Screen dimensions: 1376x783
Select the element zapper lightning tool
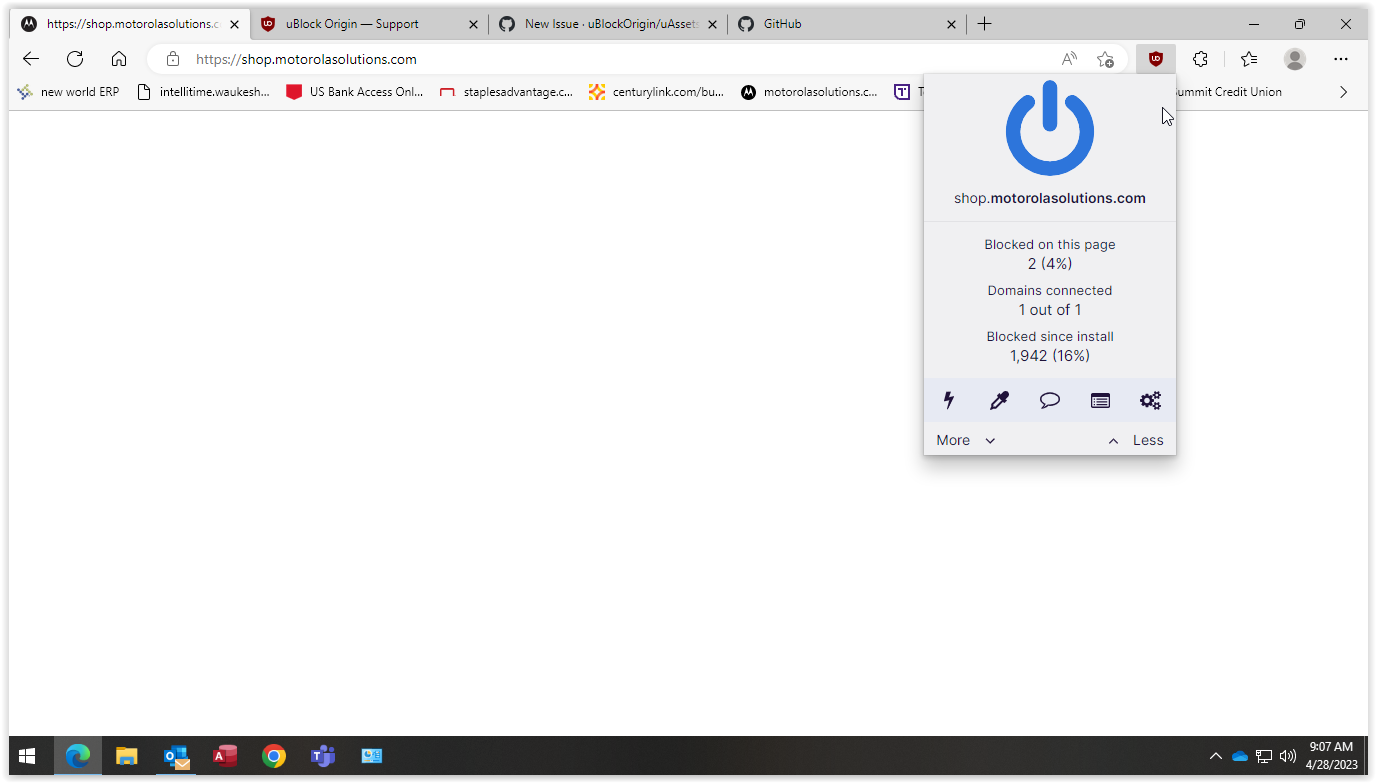tap(948, 400)
